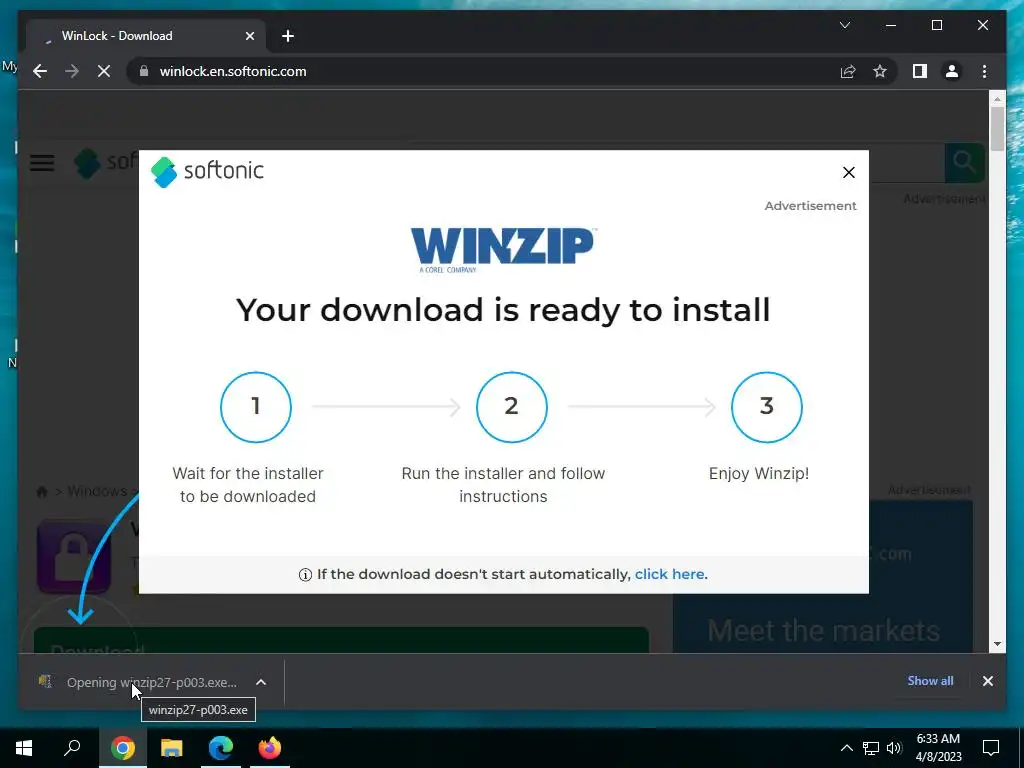This screenshot has height=768, width=1024.
Task: Click the 'click here' download link
Action: pos(669,574)
